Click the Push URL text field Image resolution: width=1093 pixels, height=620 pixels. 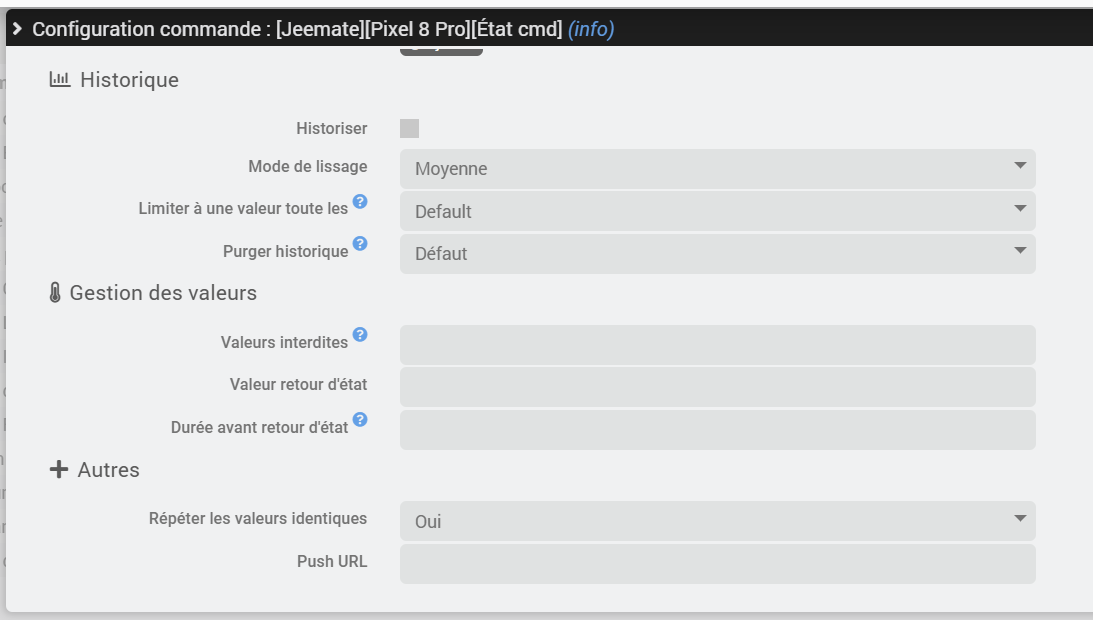click(x=717, y=563)
